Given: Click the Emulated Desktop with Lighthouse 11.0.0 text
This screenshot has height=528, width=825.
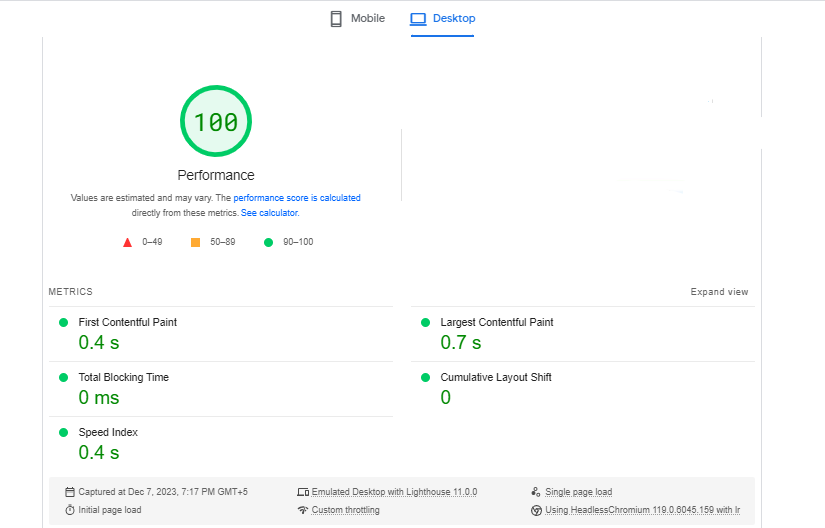Looking at the screenshot, I should point(394,492).
